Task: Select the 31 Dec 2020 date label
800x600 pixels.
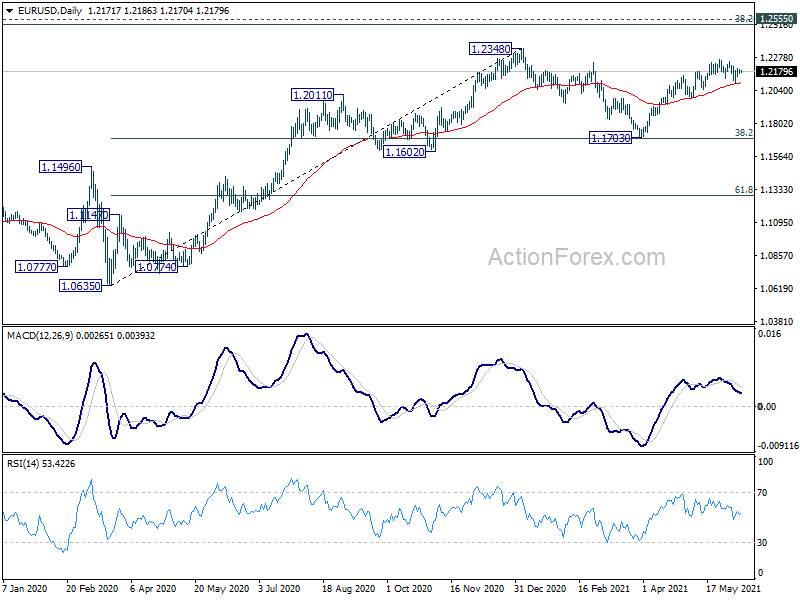Action: [x=540, y=589]
